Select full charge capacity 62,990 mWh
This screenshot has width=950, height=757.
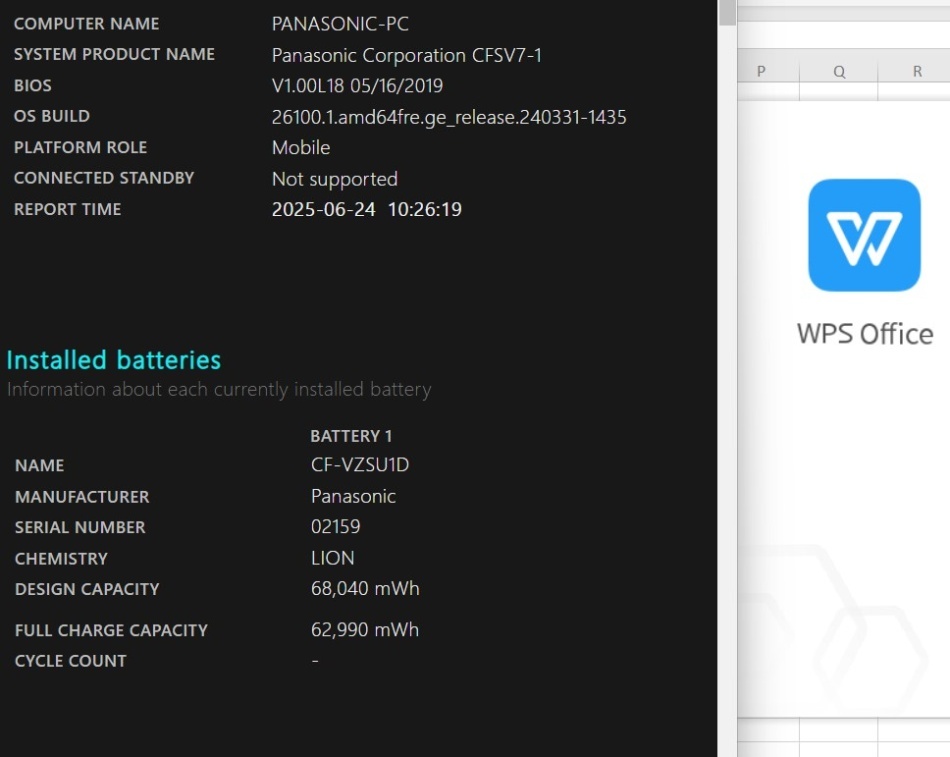click(365, 630)
